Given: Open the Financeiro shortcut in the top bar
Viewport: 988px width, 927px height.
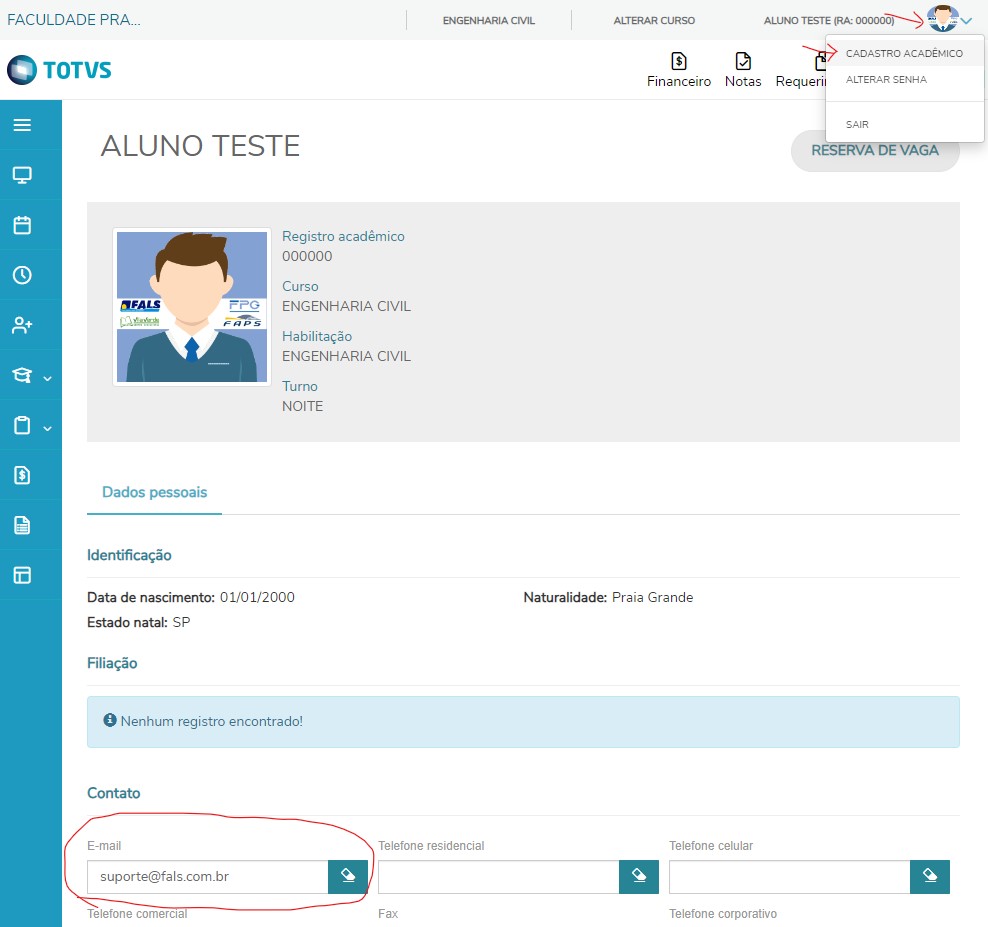Looking at the screenshot, I should click(679, 70).
